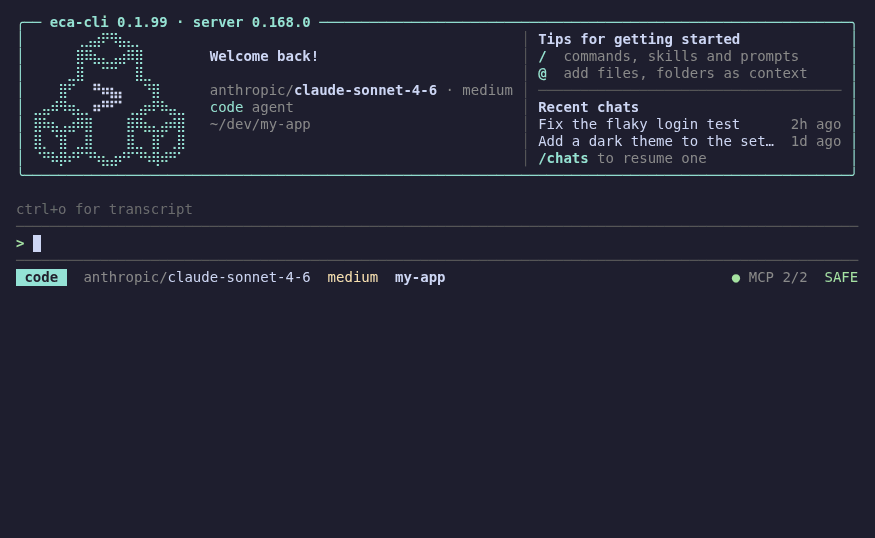This screenshot has height=538, width=875.
Task: Click model line in welcome box
Action: 361,90
